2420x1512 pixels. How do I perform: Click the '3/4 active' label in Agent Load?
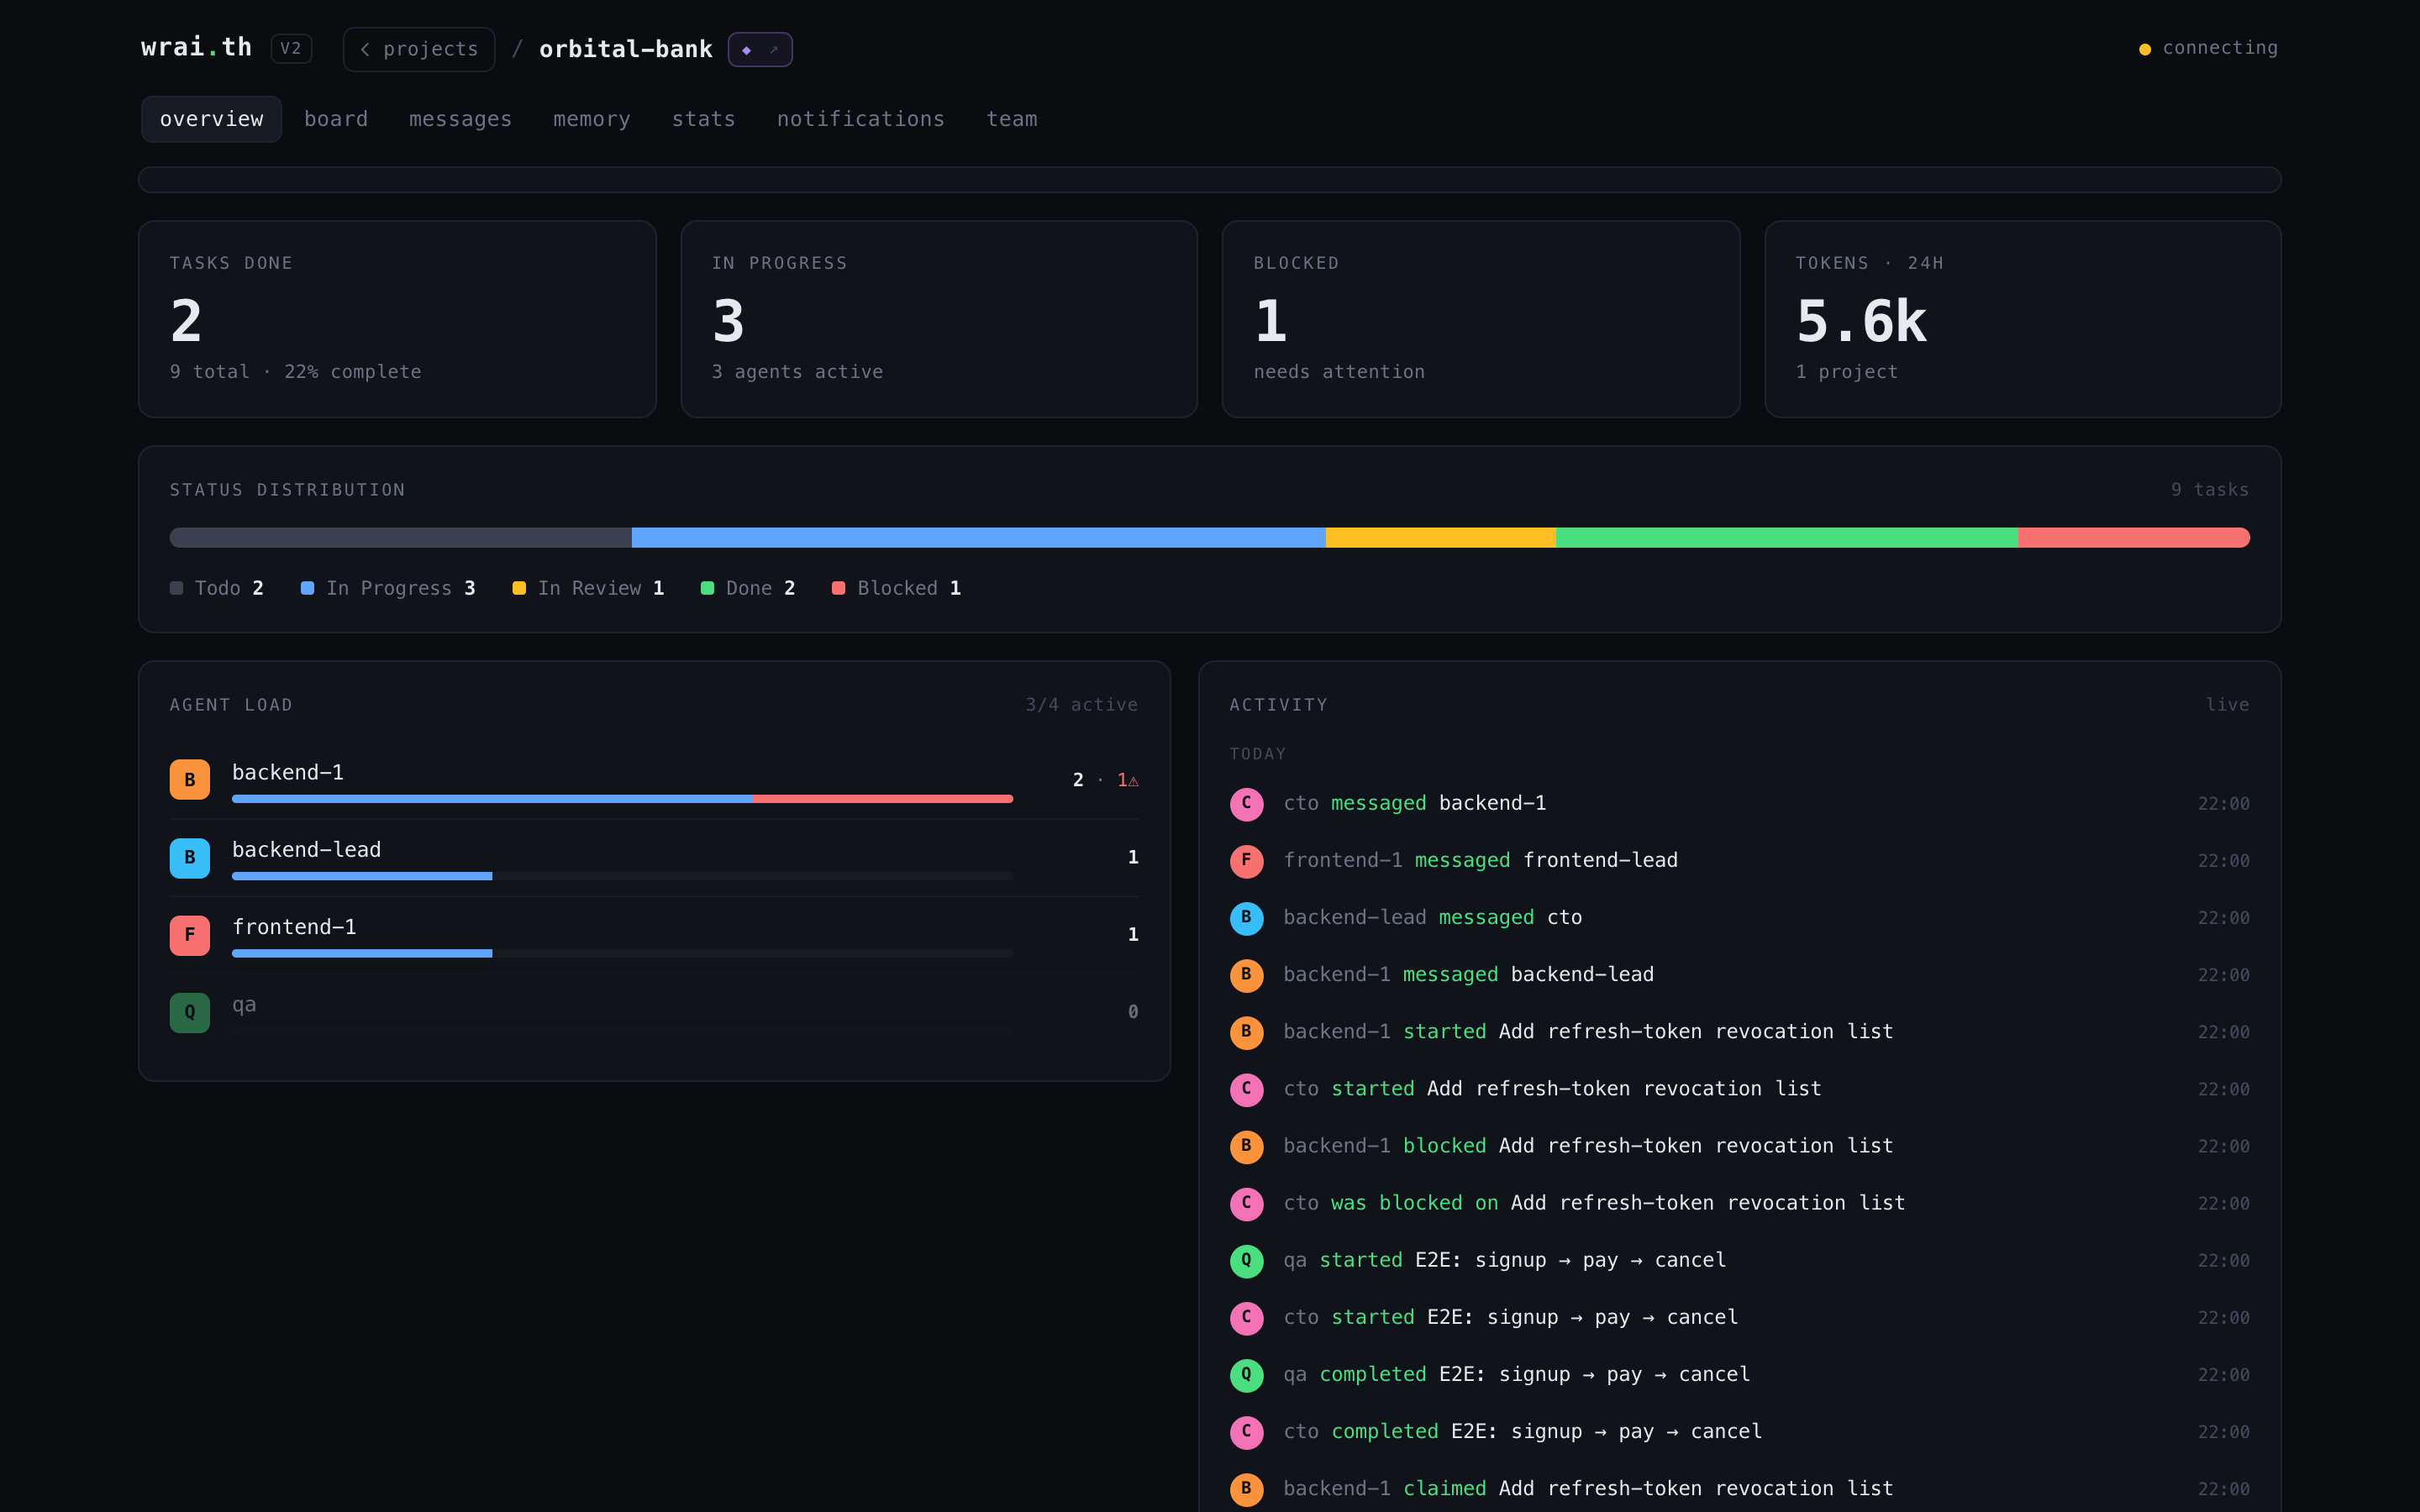pyautogui.click(x=1082, y=705)
